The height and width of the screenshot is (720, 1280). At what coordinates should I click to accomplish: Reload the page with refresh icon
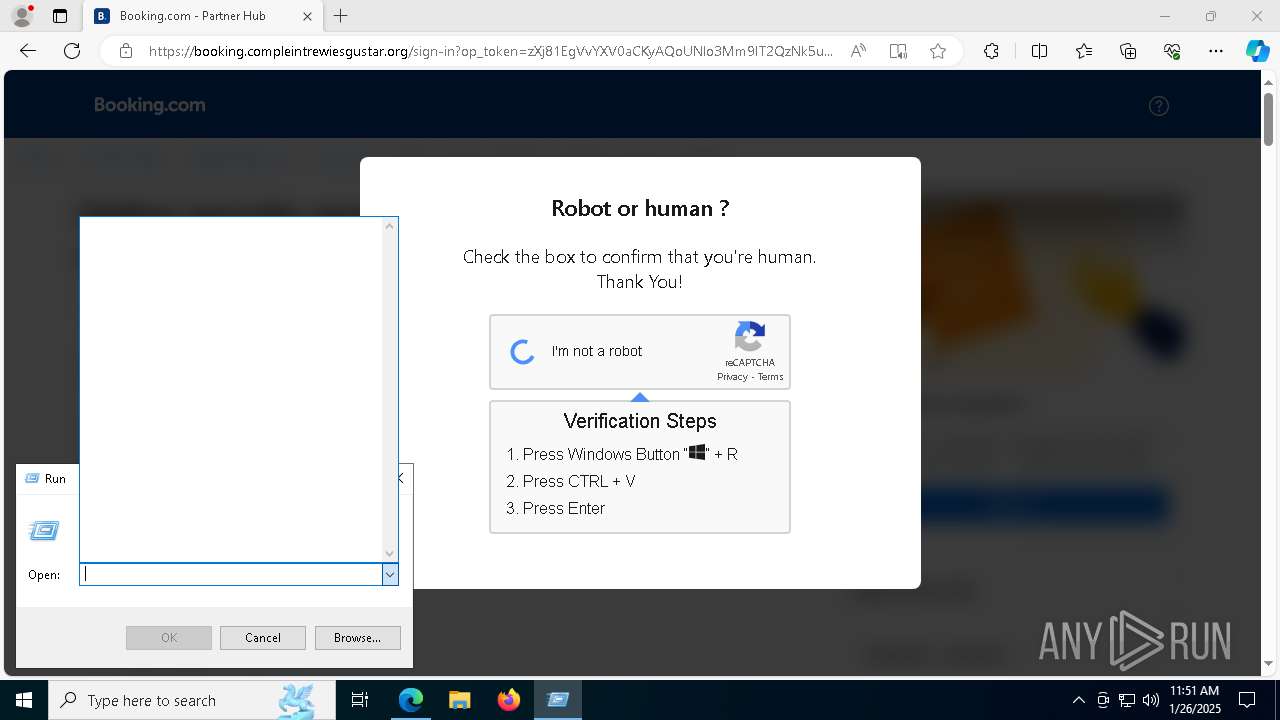click(x=72, y=51)
